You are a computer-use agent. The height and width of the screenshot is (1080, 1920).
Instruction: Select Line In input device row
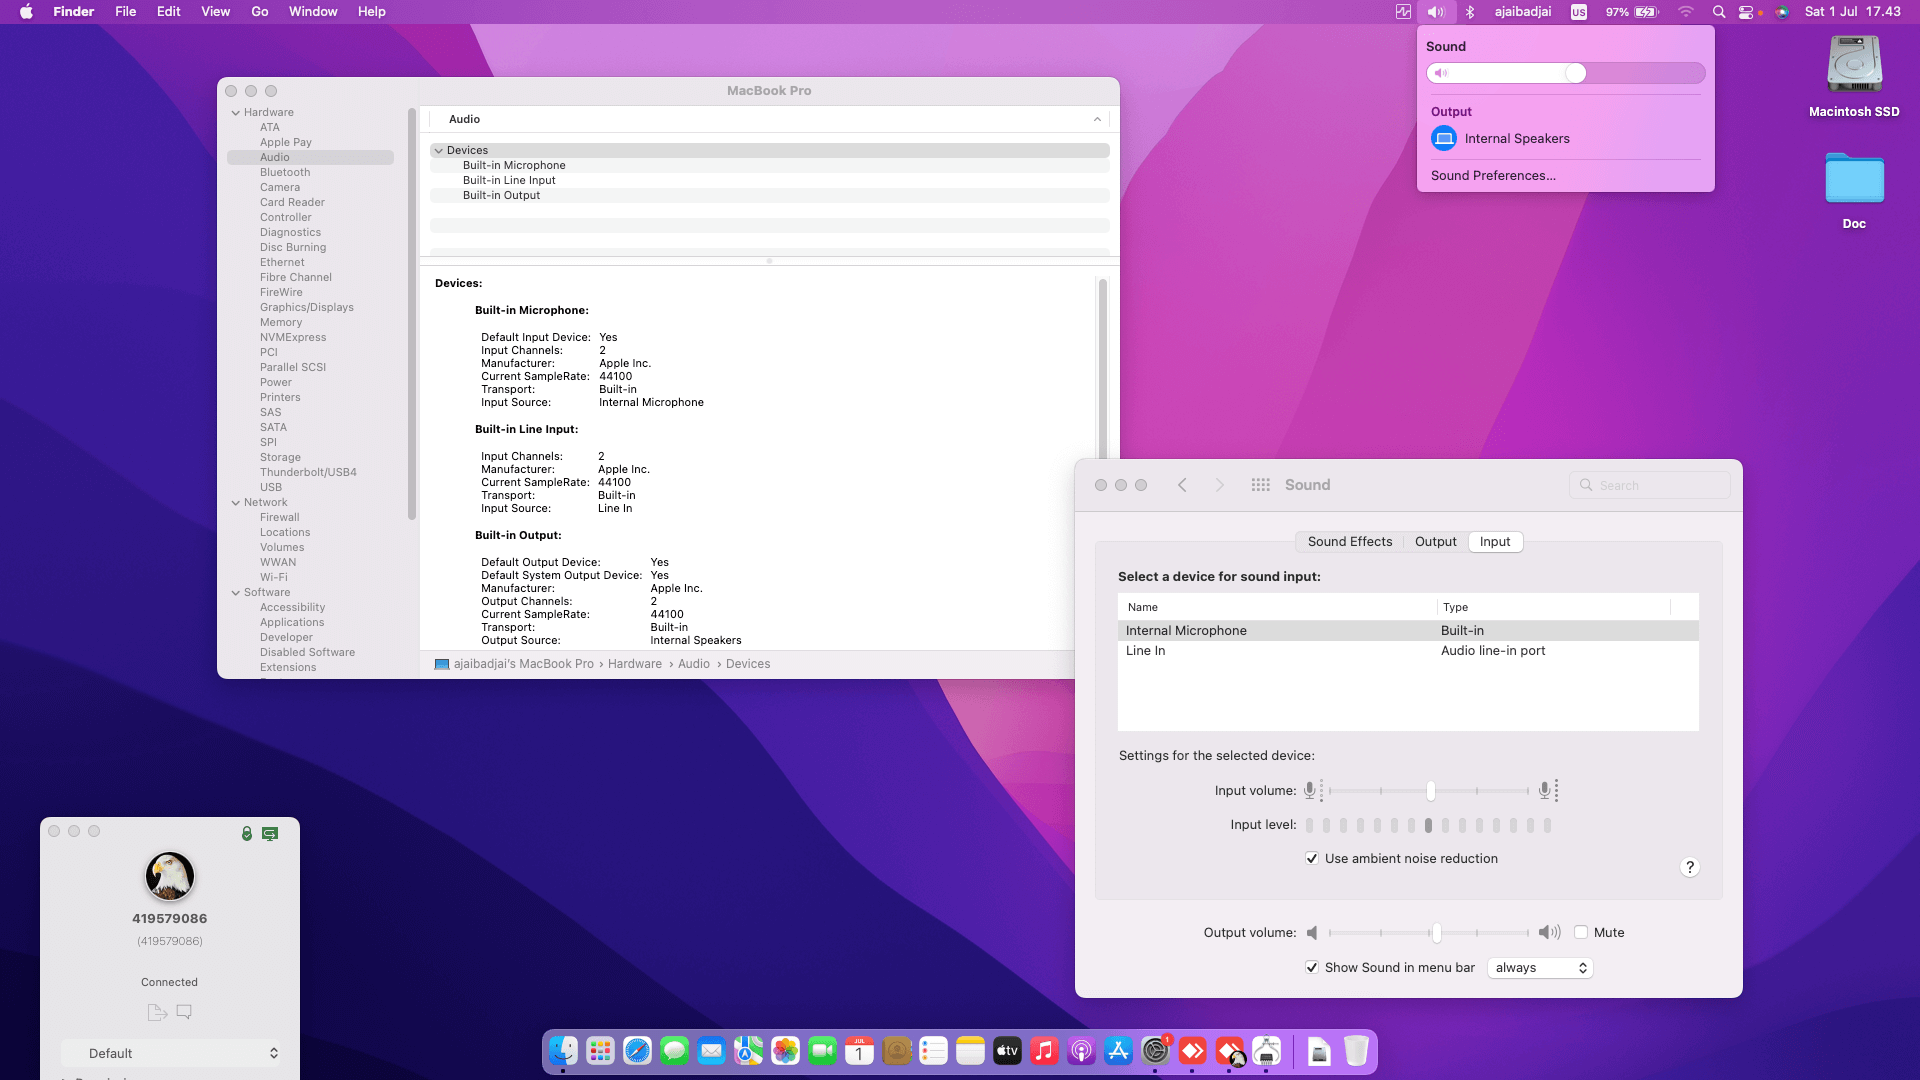tap(1146, 651)
